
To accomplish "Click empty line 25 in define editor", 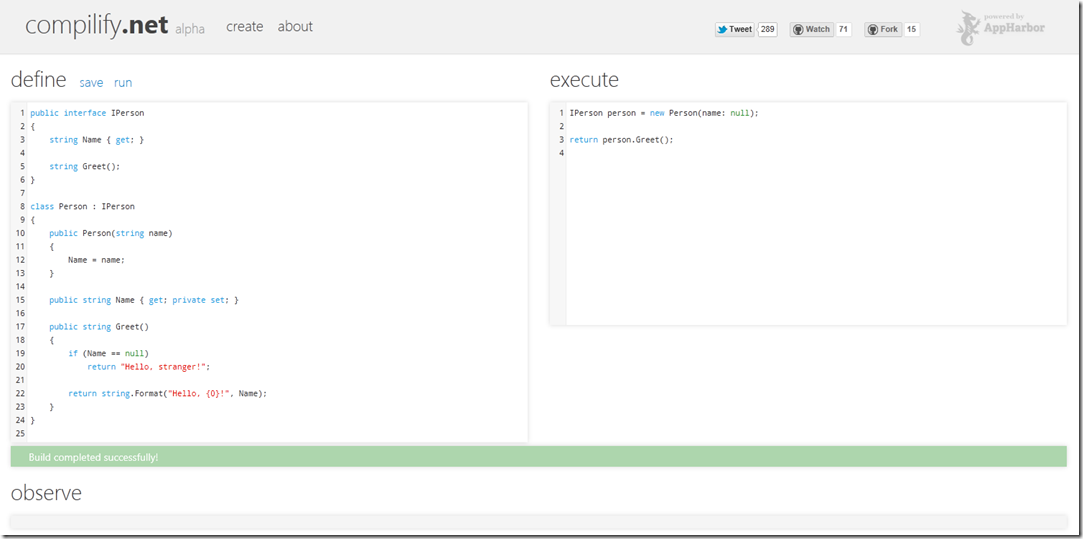I will pyautogui.click(x=276, y=434).
